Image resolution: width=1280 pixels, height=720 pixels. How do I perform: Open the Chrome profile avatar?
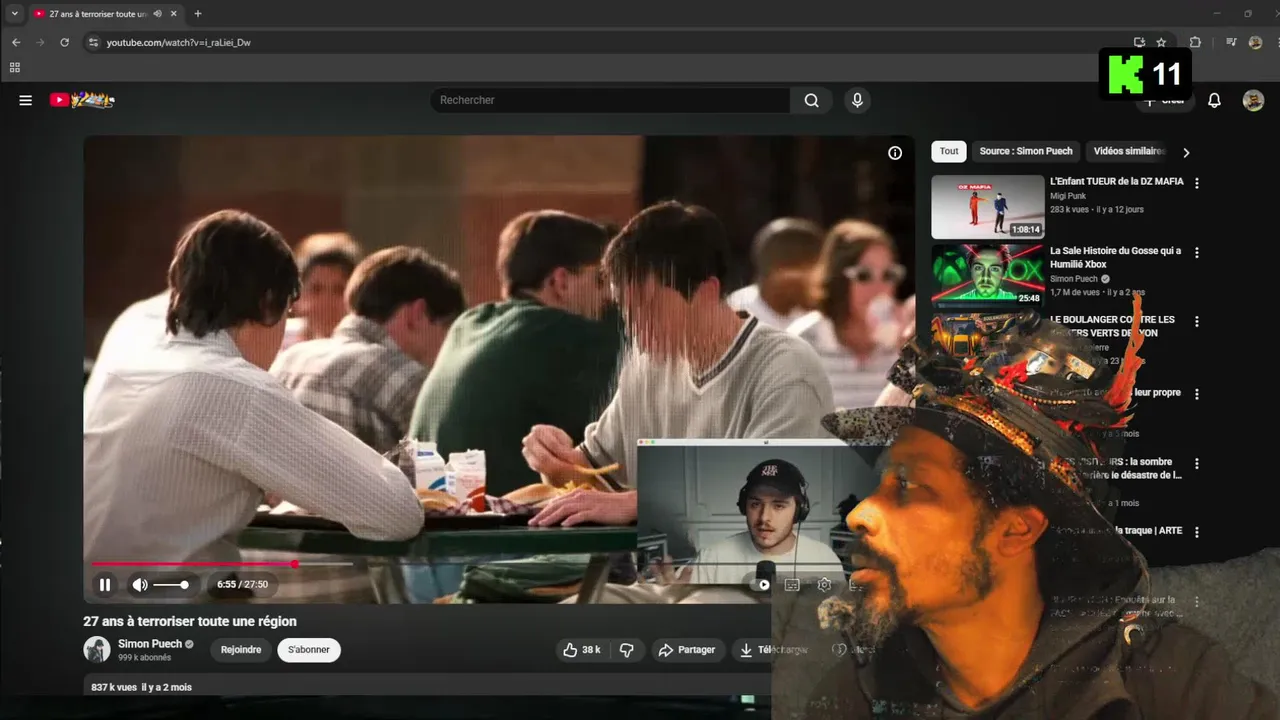(x=1255, y=43)
